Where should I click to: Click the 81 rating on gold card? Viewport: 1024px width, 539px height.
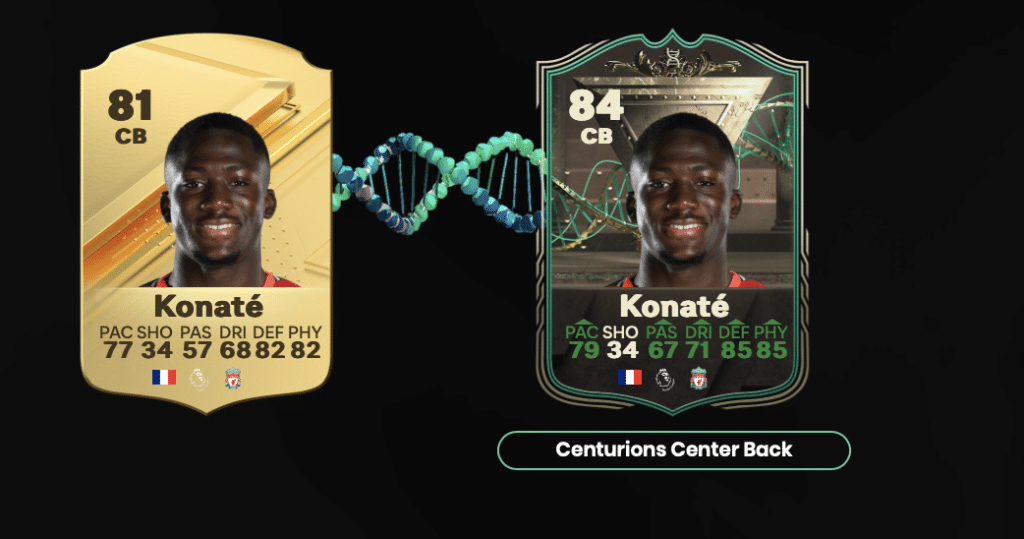pos(130,106)
